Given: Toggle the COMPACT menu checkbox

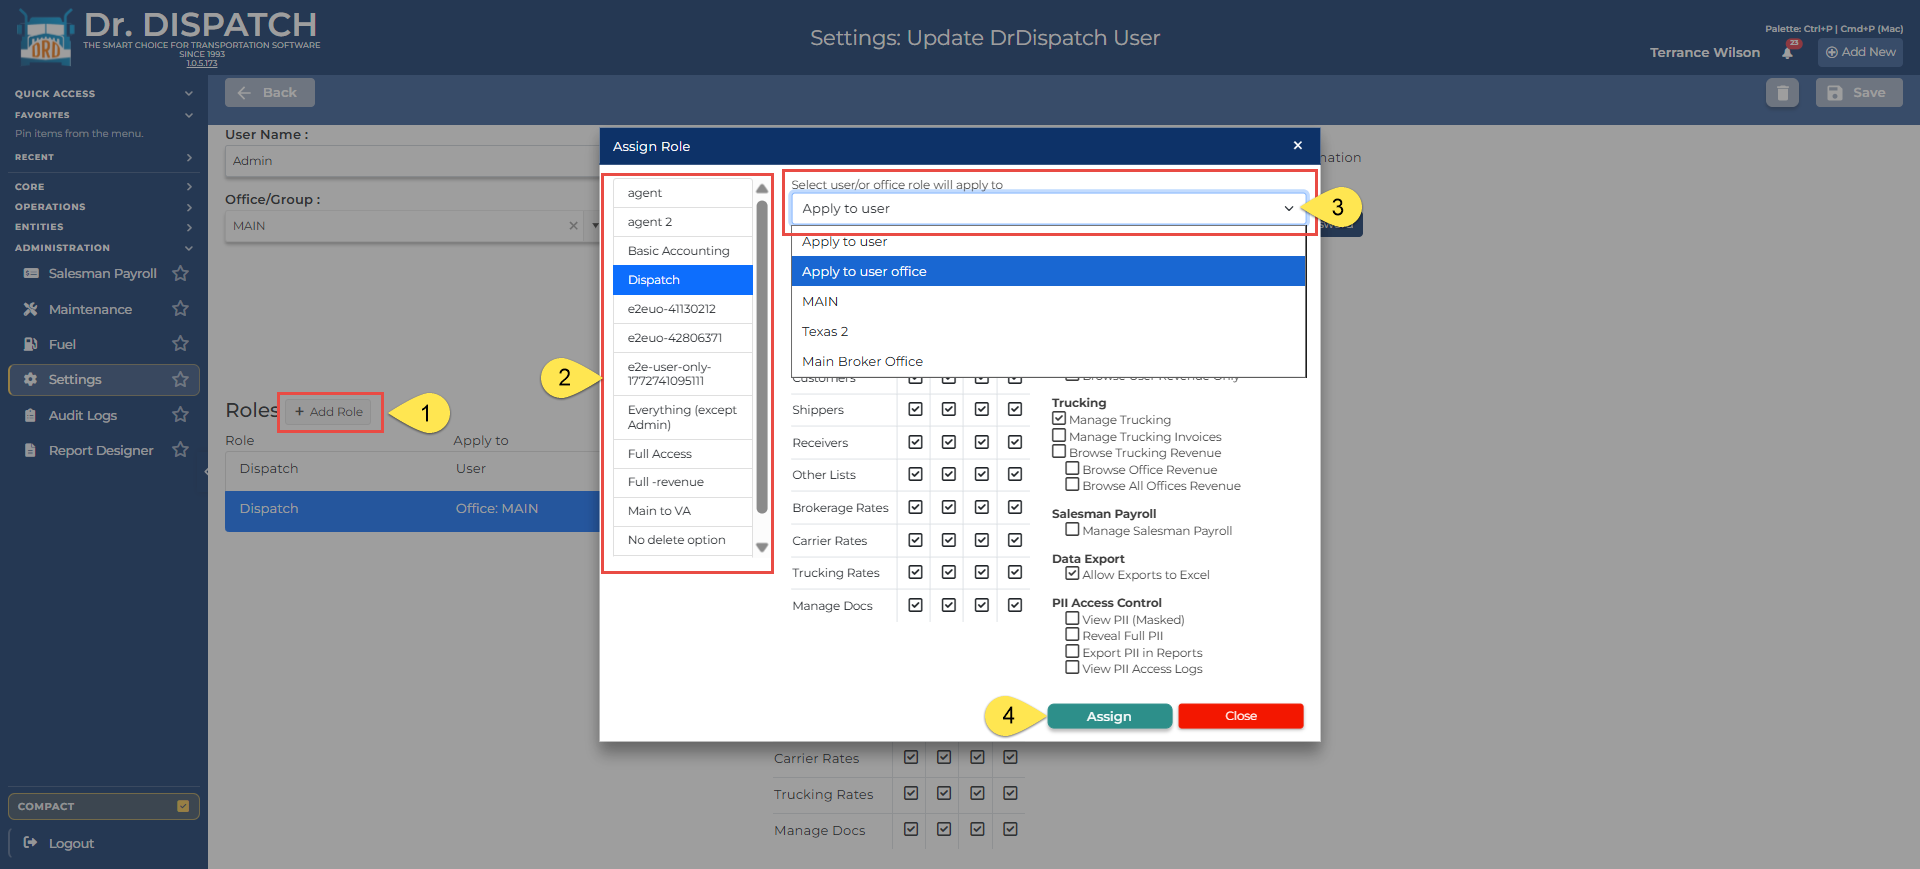Looking at the screenshot, I should 183,806.
